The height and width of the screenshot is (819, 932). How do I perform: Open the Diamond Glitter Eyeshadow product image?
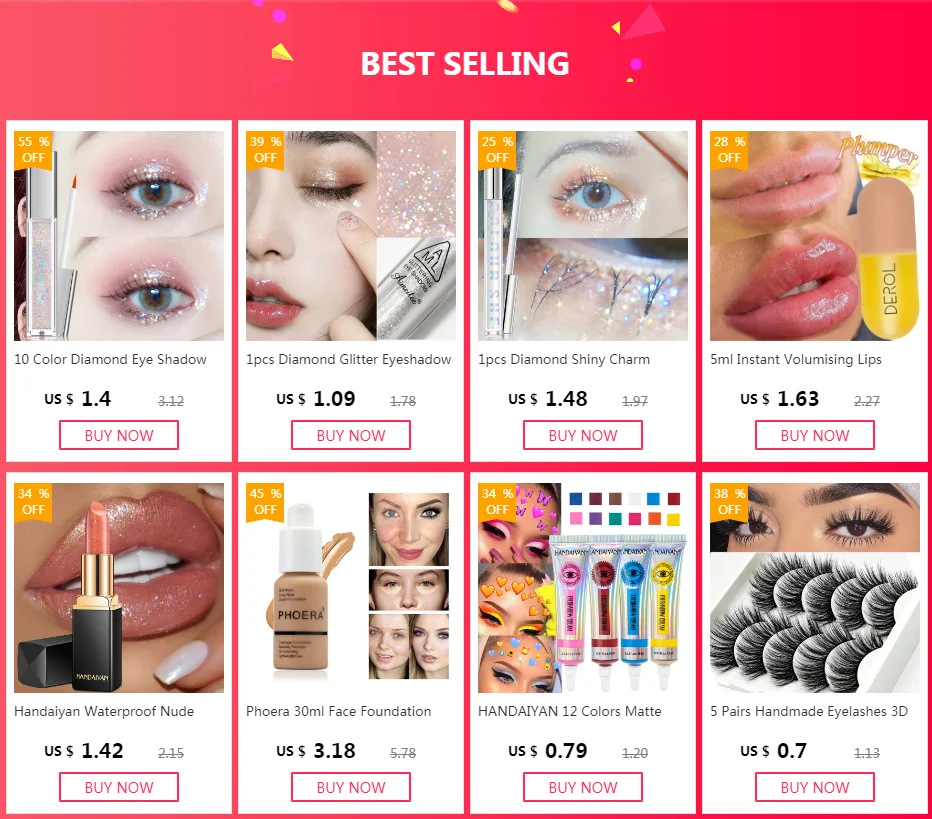(351, 236)
